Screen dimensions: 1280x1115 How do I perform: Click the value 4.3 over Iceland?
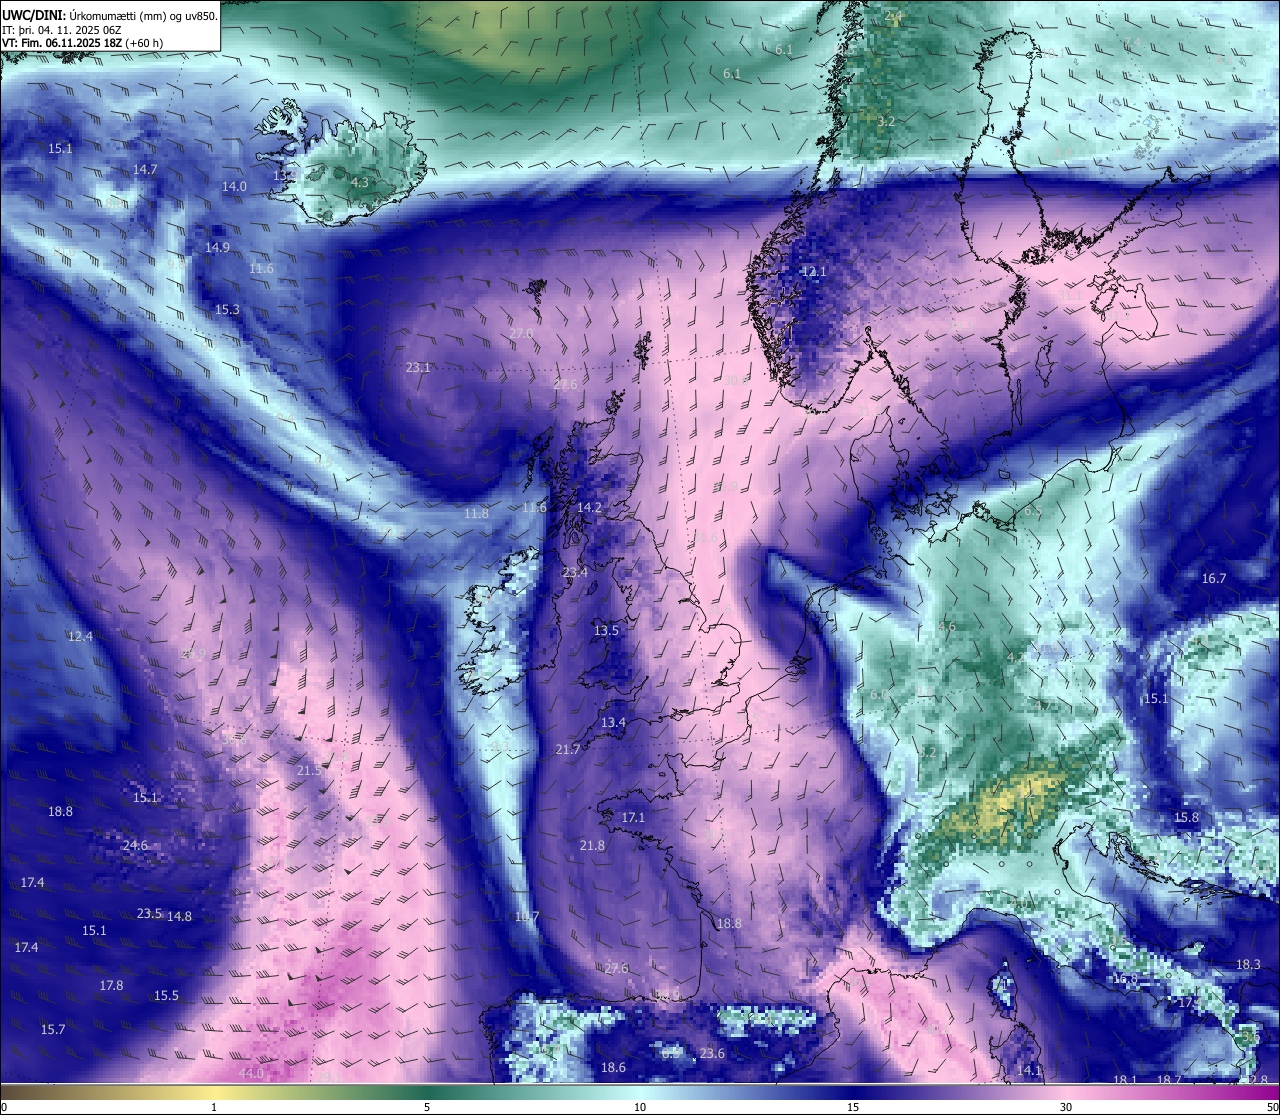coord(360,182)
